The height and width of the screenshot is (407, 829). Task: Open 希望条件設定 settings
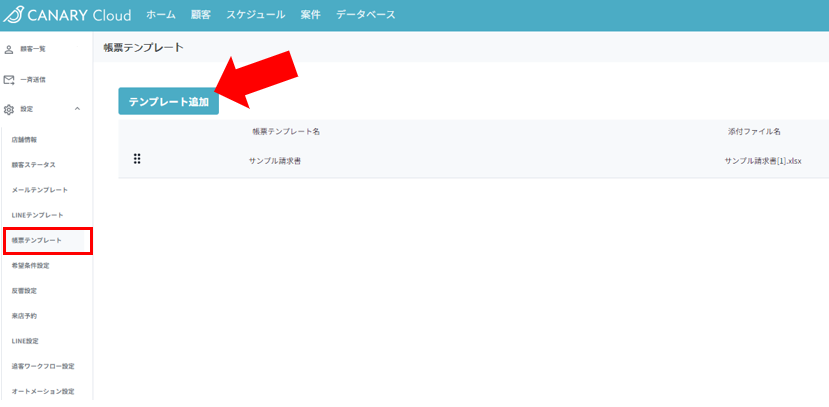[x=31, y=266]
